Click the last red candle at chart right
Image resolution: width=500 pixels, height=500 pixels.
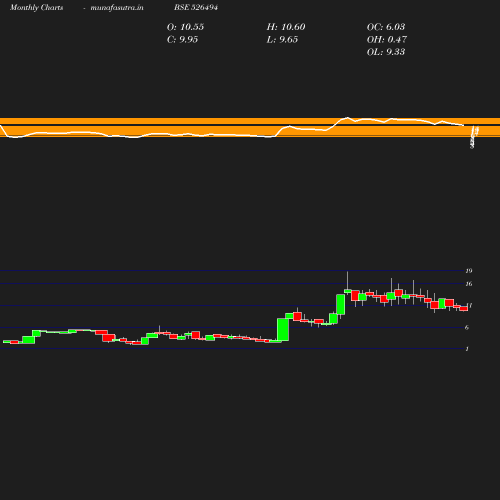[x=464, y=309]
